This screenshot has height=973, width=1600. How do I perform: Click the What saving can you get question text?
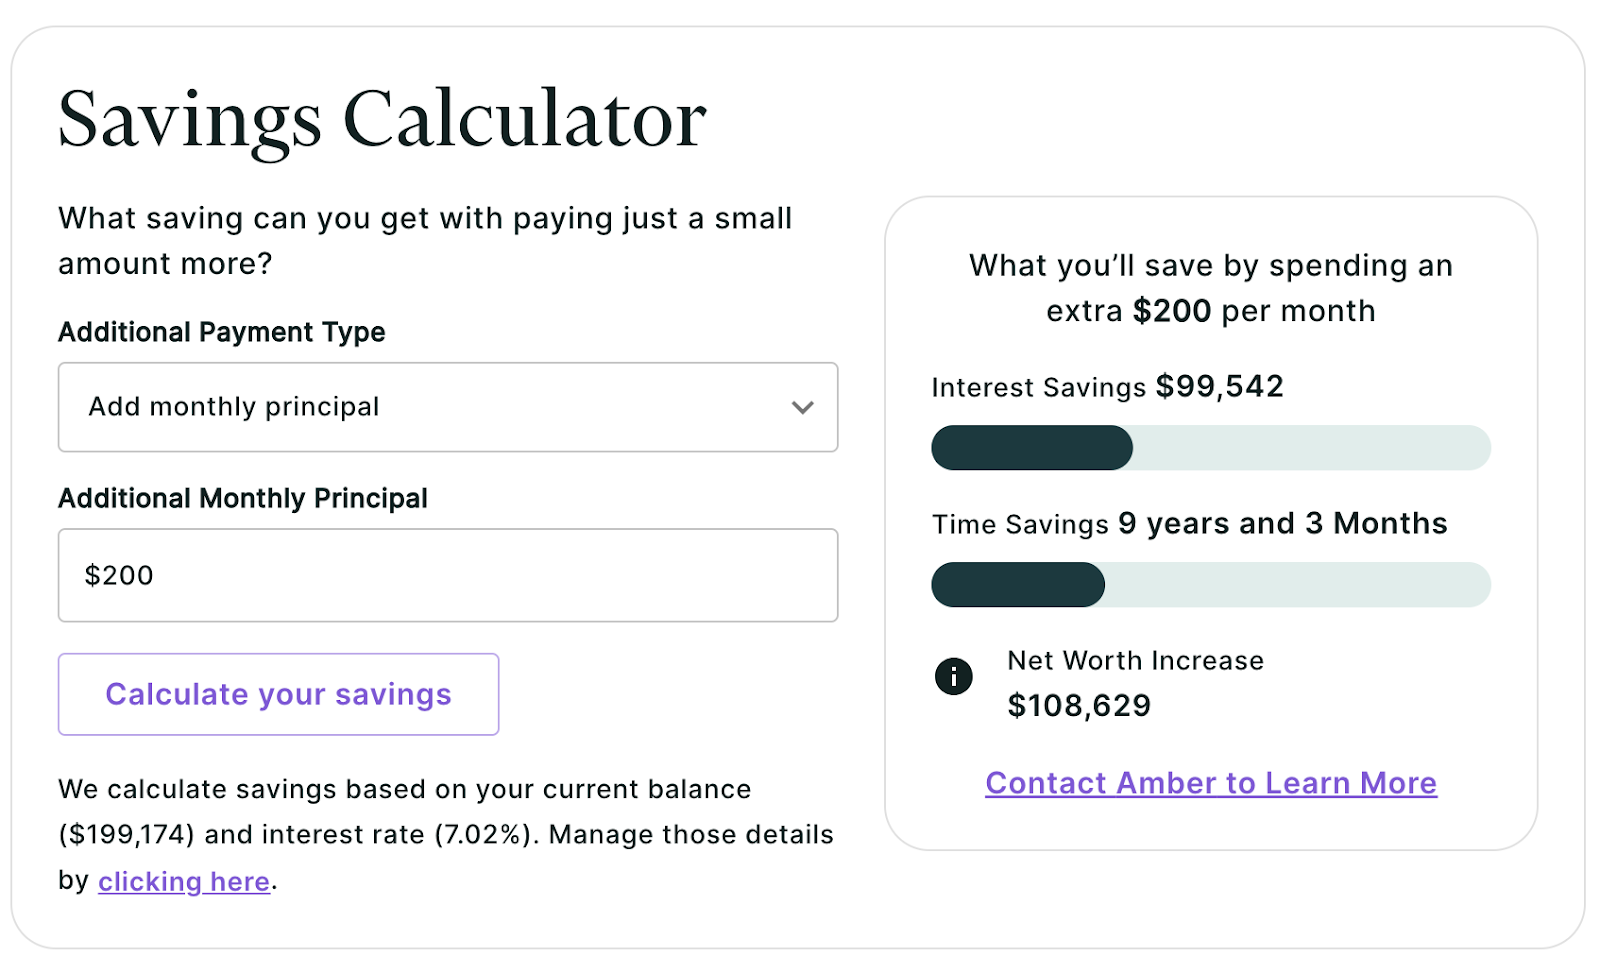pyautogui.click(x=425, y=241)
